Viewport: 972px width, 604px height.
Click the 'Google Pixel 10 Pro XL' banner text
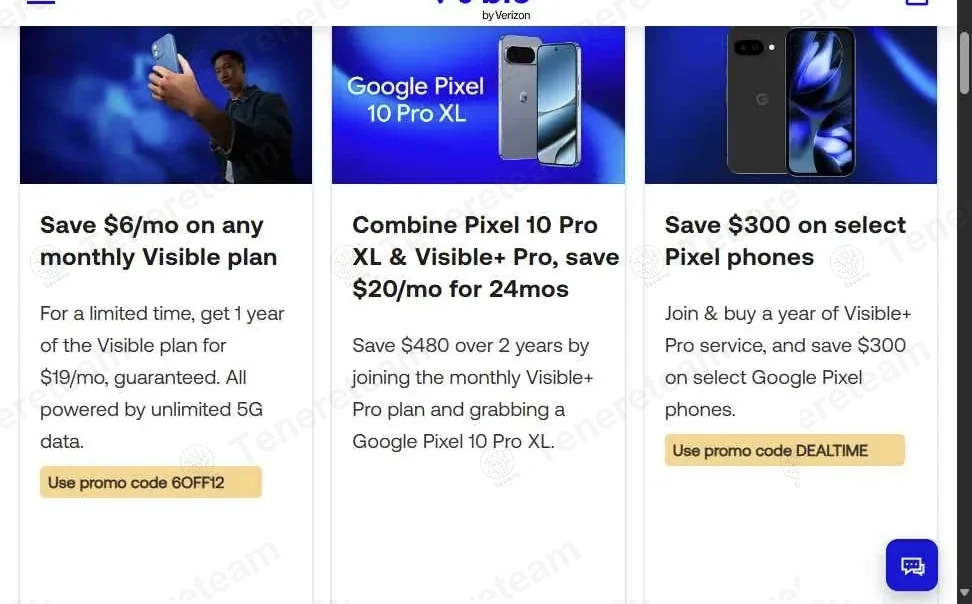[415, 100]
